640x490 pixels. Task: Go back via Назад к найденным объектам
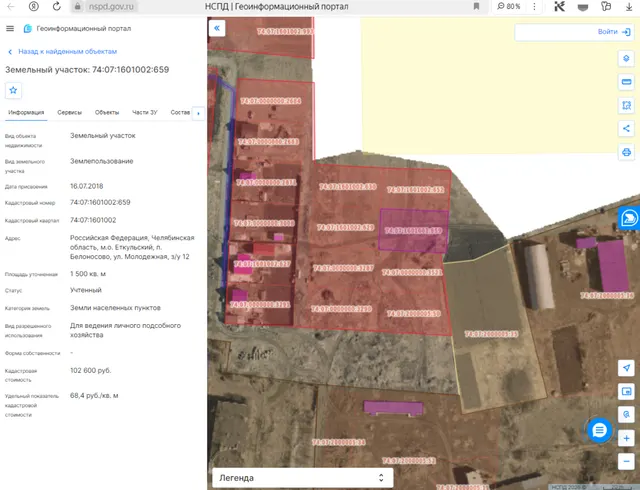pyautogui.click(x=62, y=51)
